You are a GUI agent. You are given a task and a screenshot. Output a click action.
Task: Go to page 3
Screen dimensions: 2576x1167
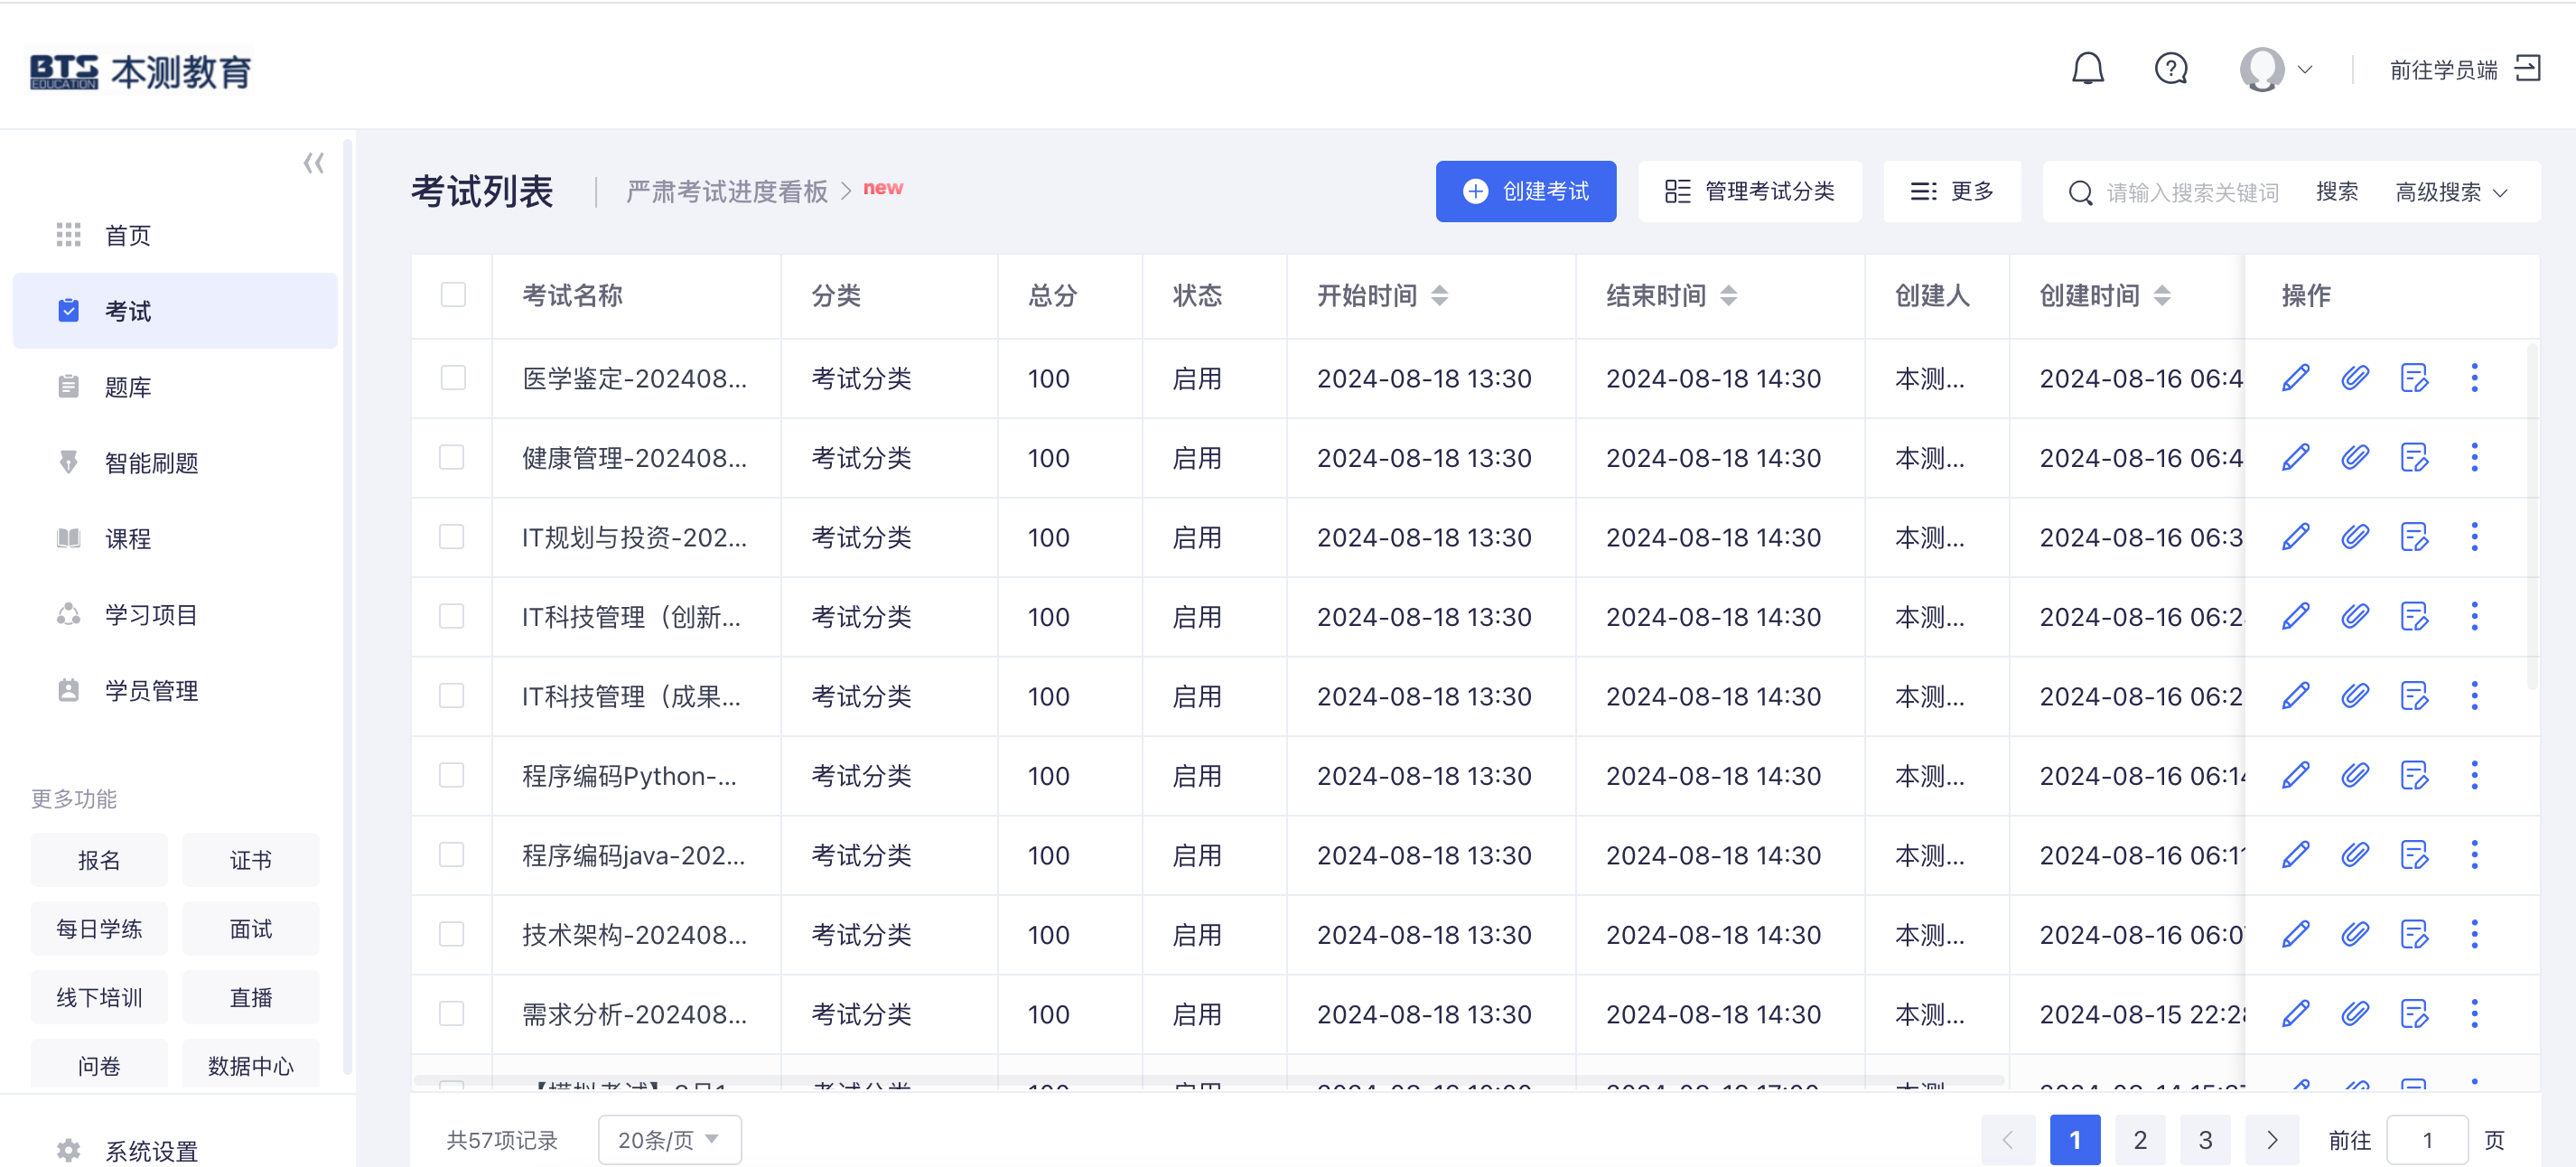click(x=2205, y=1140)
